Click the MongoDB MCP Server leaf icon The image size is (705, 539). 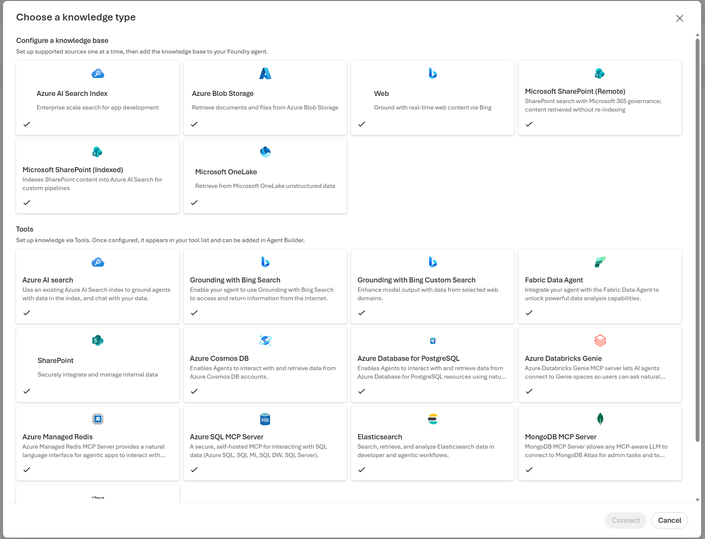600,419
